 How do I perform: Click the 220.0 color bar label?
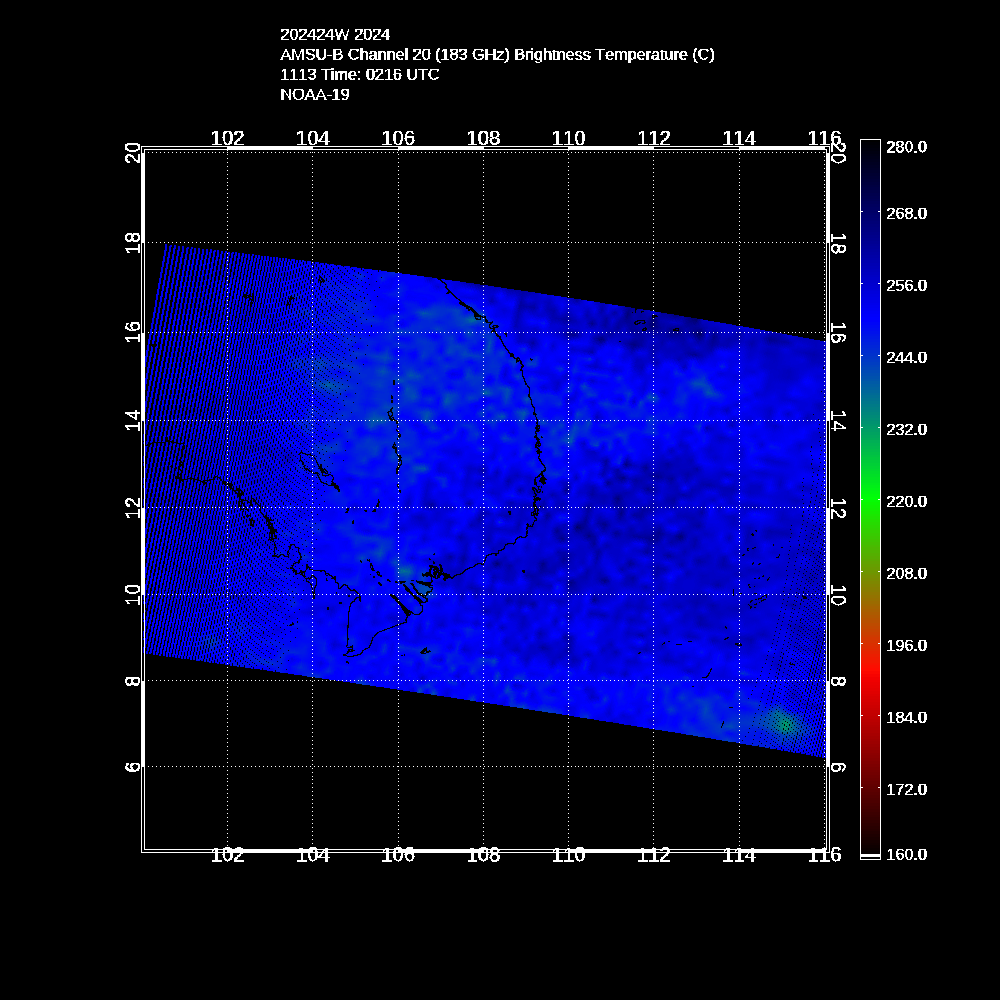[906, 501]
